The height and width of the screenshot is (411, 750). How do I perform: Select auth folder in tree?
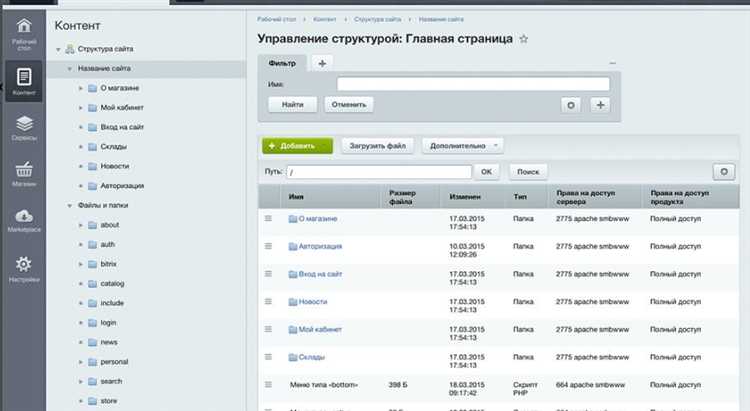coord(108,245)
